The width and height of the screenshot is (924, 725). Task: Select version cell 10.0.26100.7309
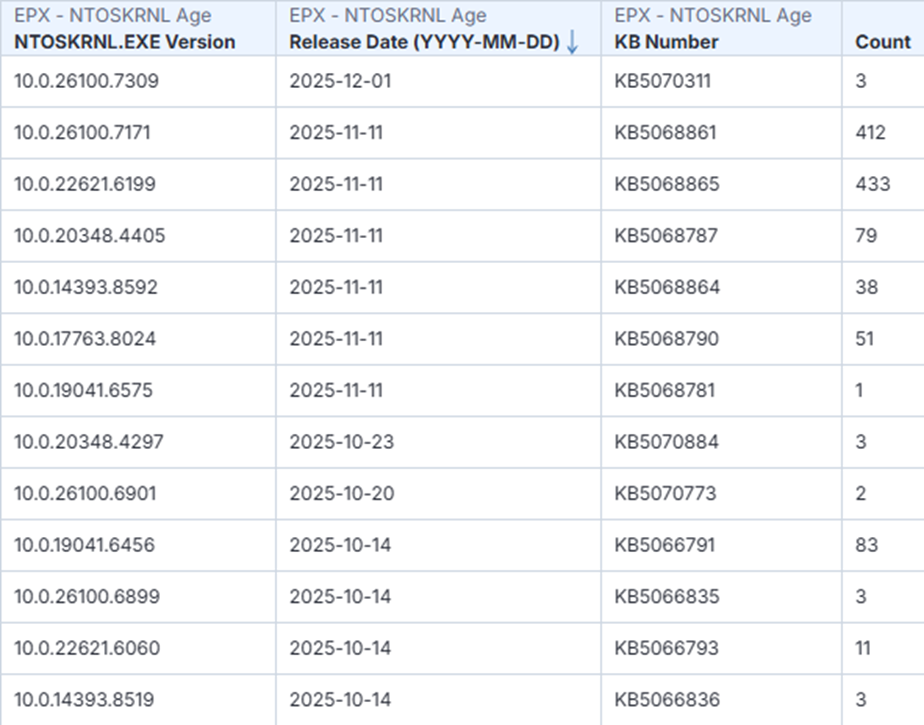point(86,81)
